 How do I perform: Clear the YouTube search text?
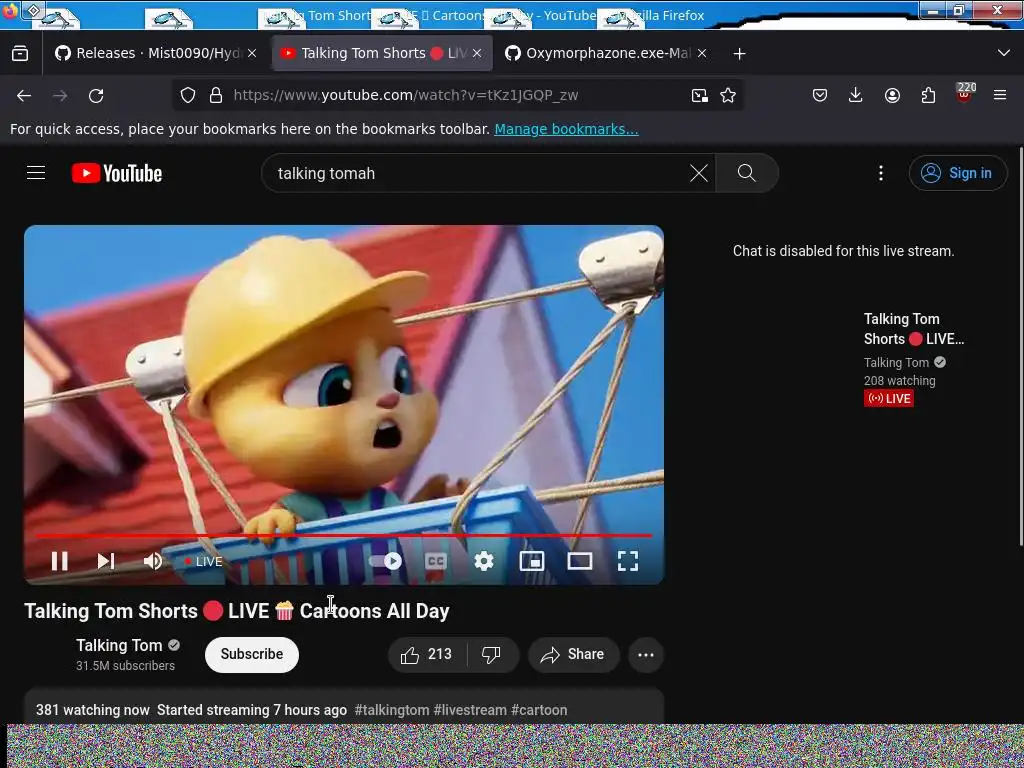pos(699,173)
